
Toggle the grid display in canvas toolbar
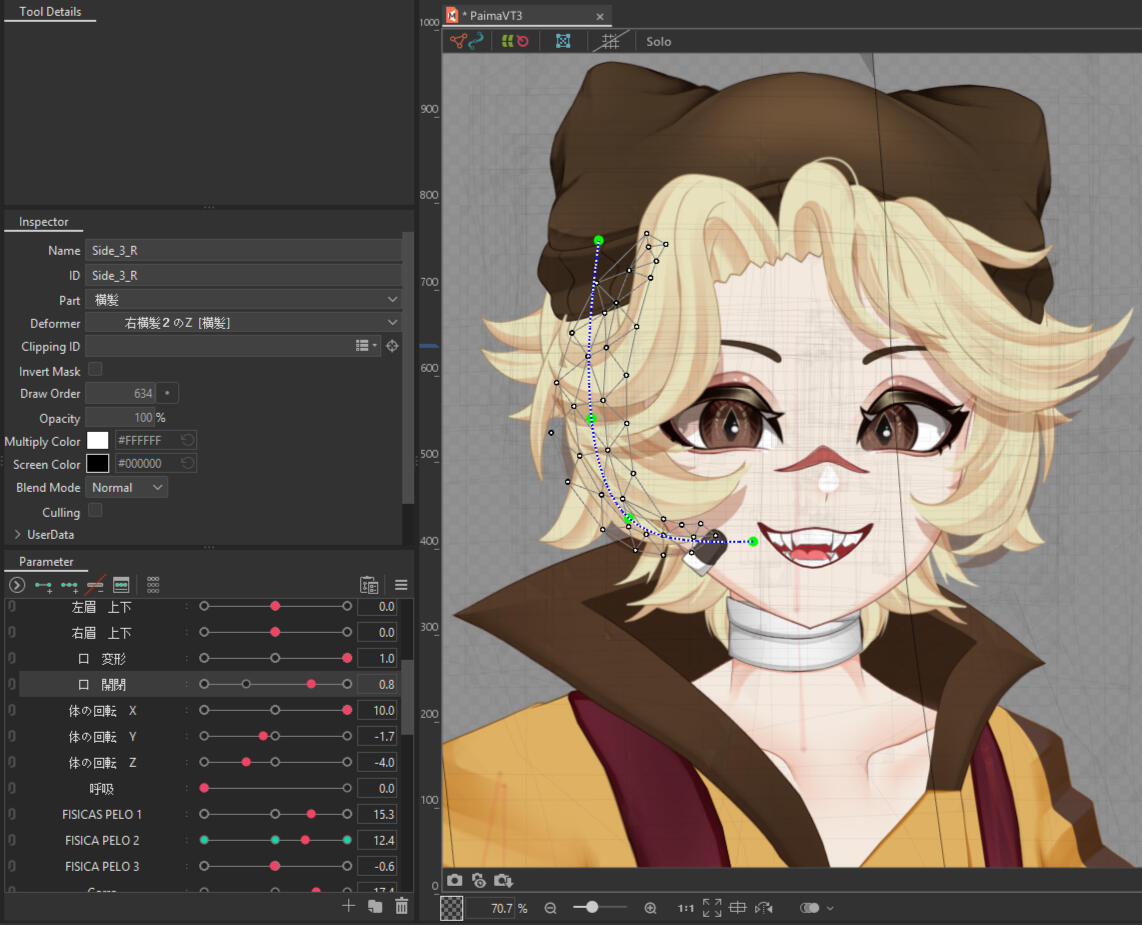tap(609, 41)
